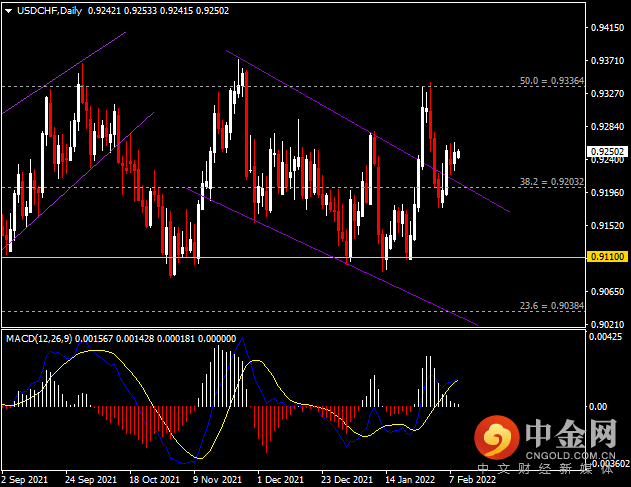
Task: Click the date label 18 Oct 2021
Action: 155,480
